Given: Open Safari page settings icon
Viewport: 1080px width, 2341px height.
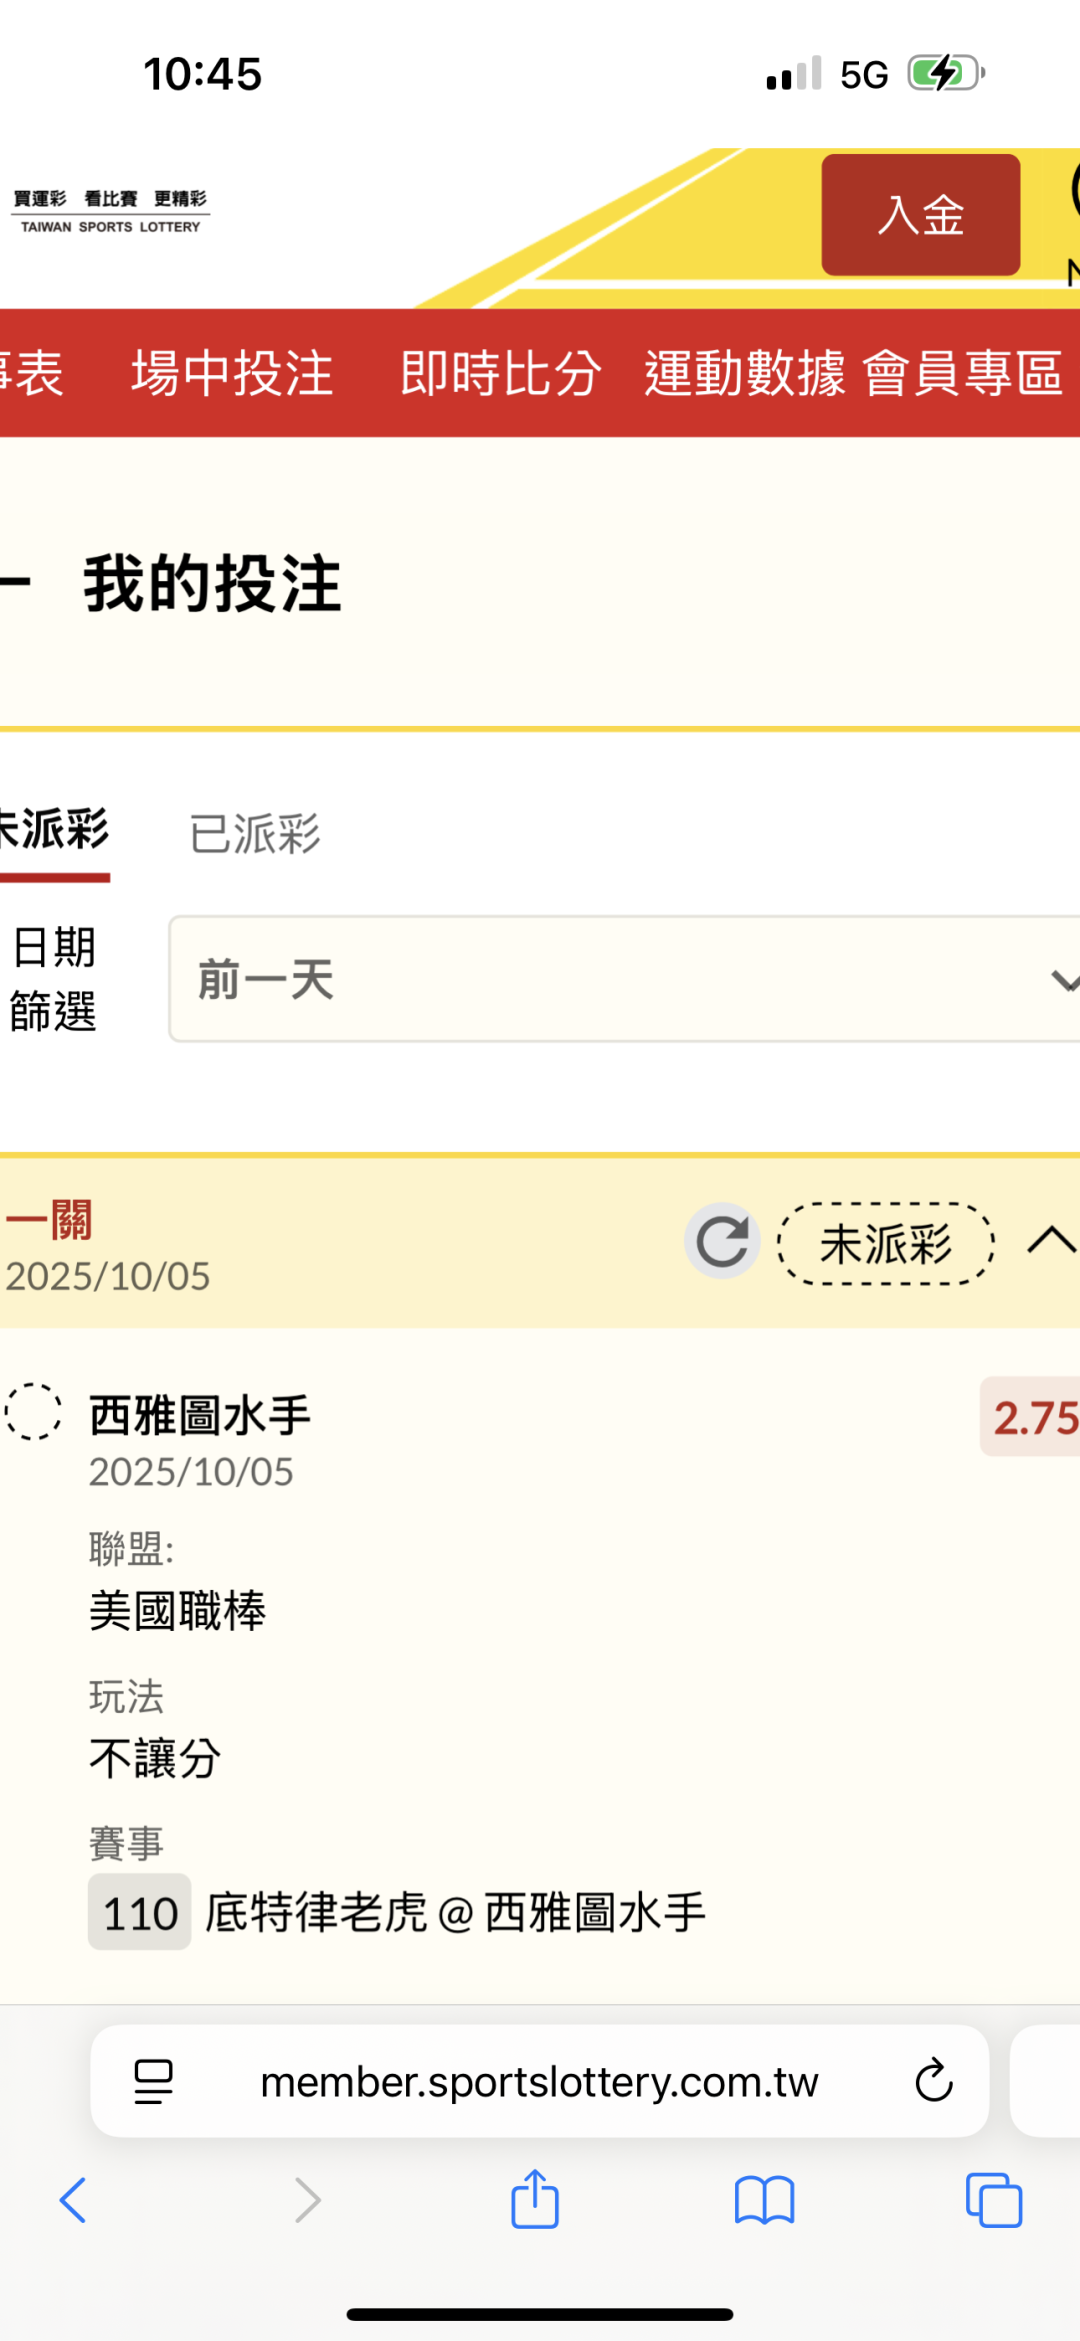Looking at the screenshot, I should pos(153,2081).
